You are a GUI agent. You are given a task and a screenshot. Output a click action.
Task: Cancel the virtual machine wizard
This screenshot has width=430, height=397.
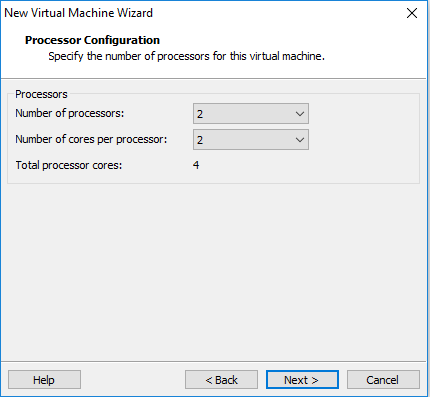click(x=383, y=380)
